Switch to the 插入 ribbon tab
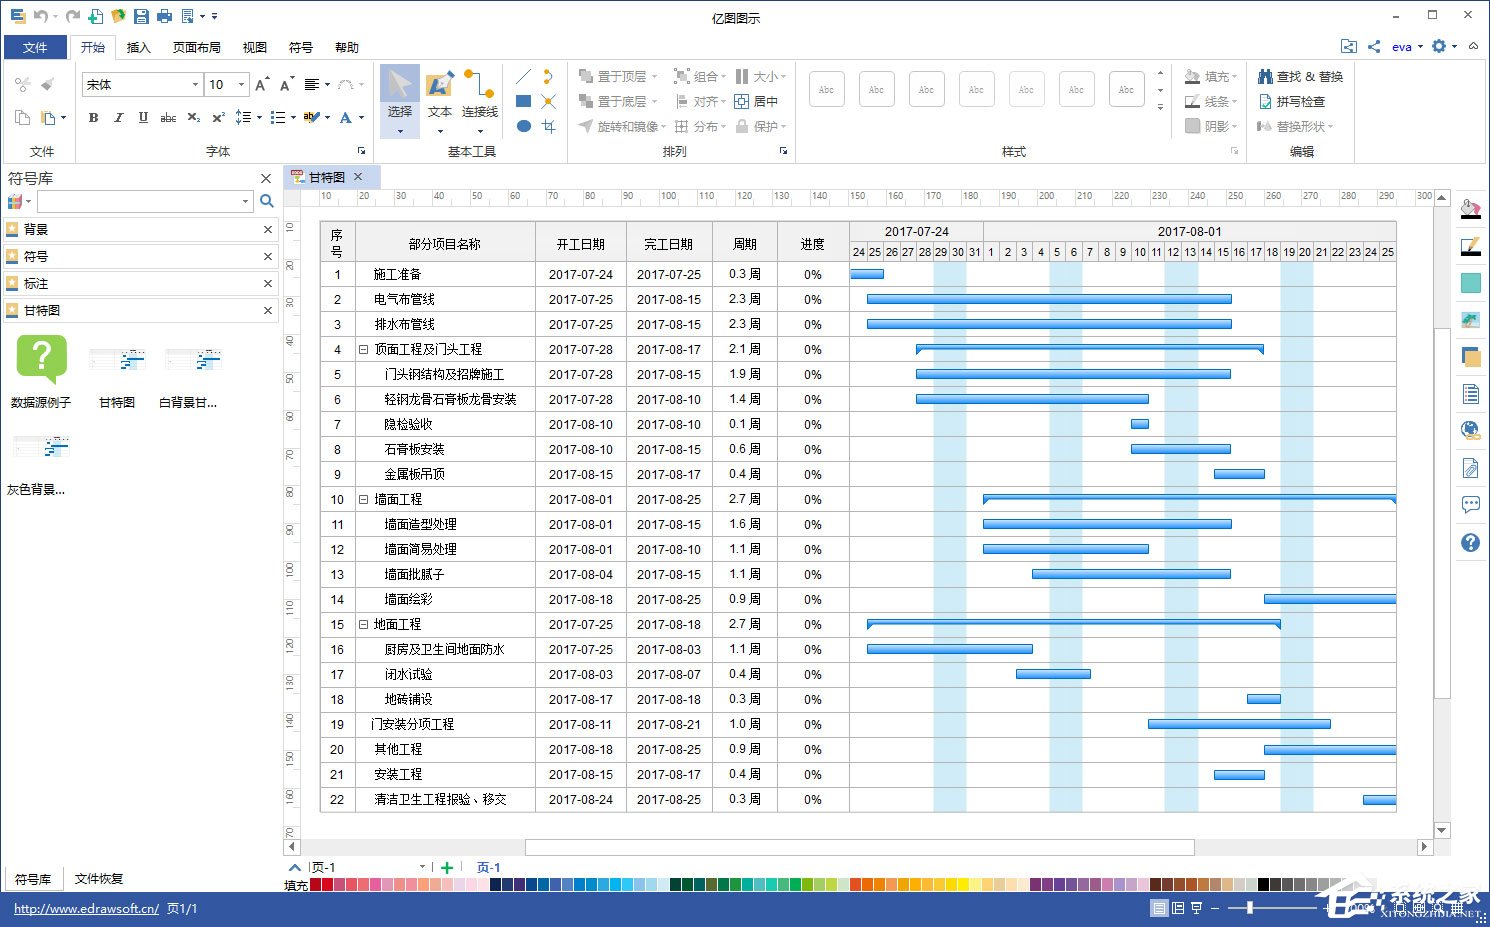Screen dimensions: 1490x927 [138, 47]
